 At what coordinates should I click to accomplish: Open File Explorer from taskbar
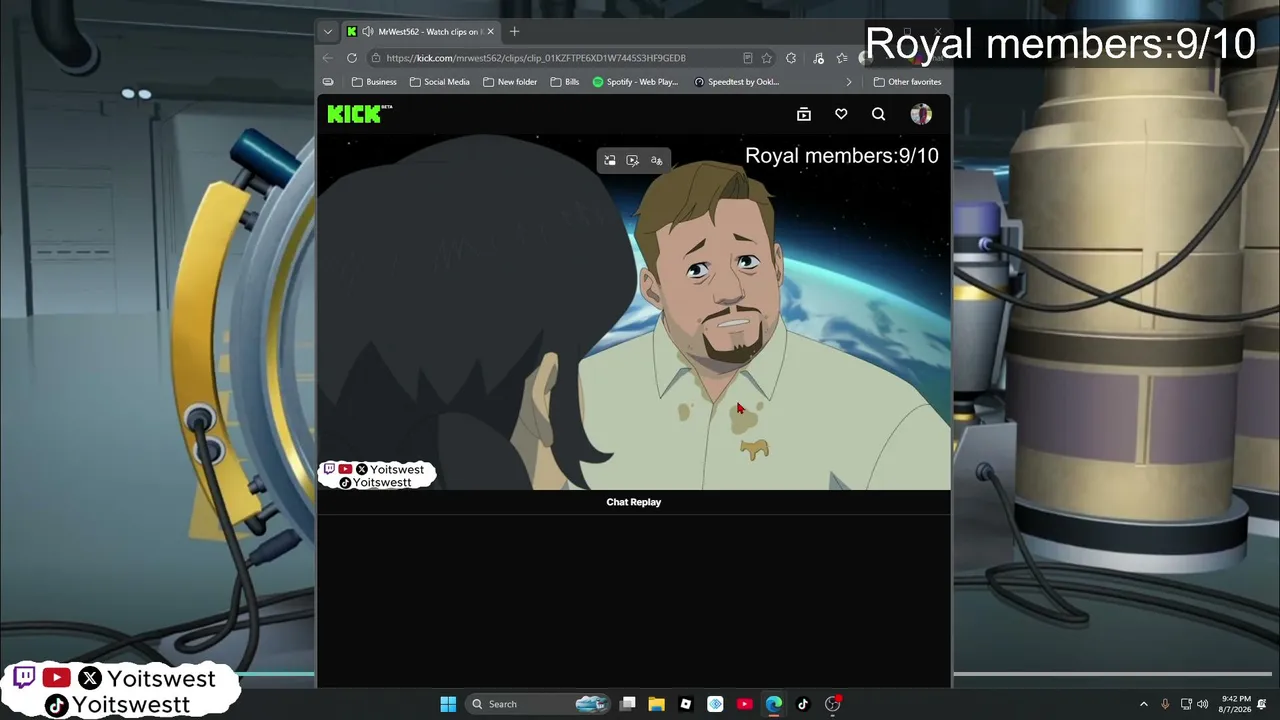tap(656, 704)
